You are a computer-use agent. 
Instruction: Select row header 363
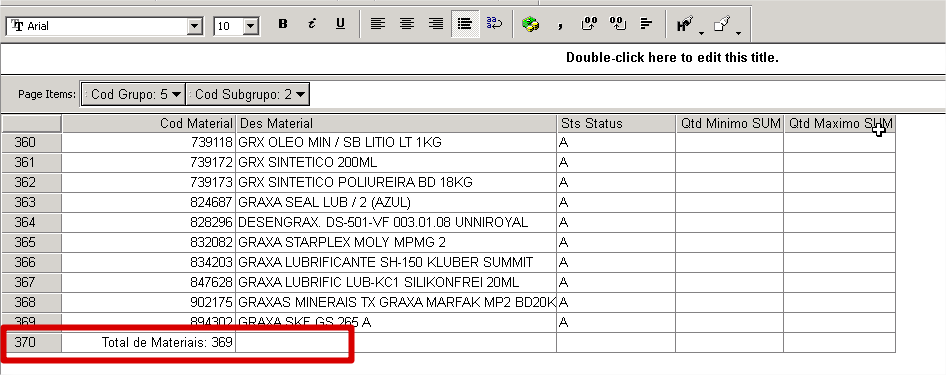pos(31,202)
